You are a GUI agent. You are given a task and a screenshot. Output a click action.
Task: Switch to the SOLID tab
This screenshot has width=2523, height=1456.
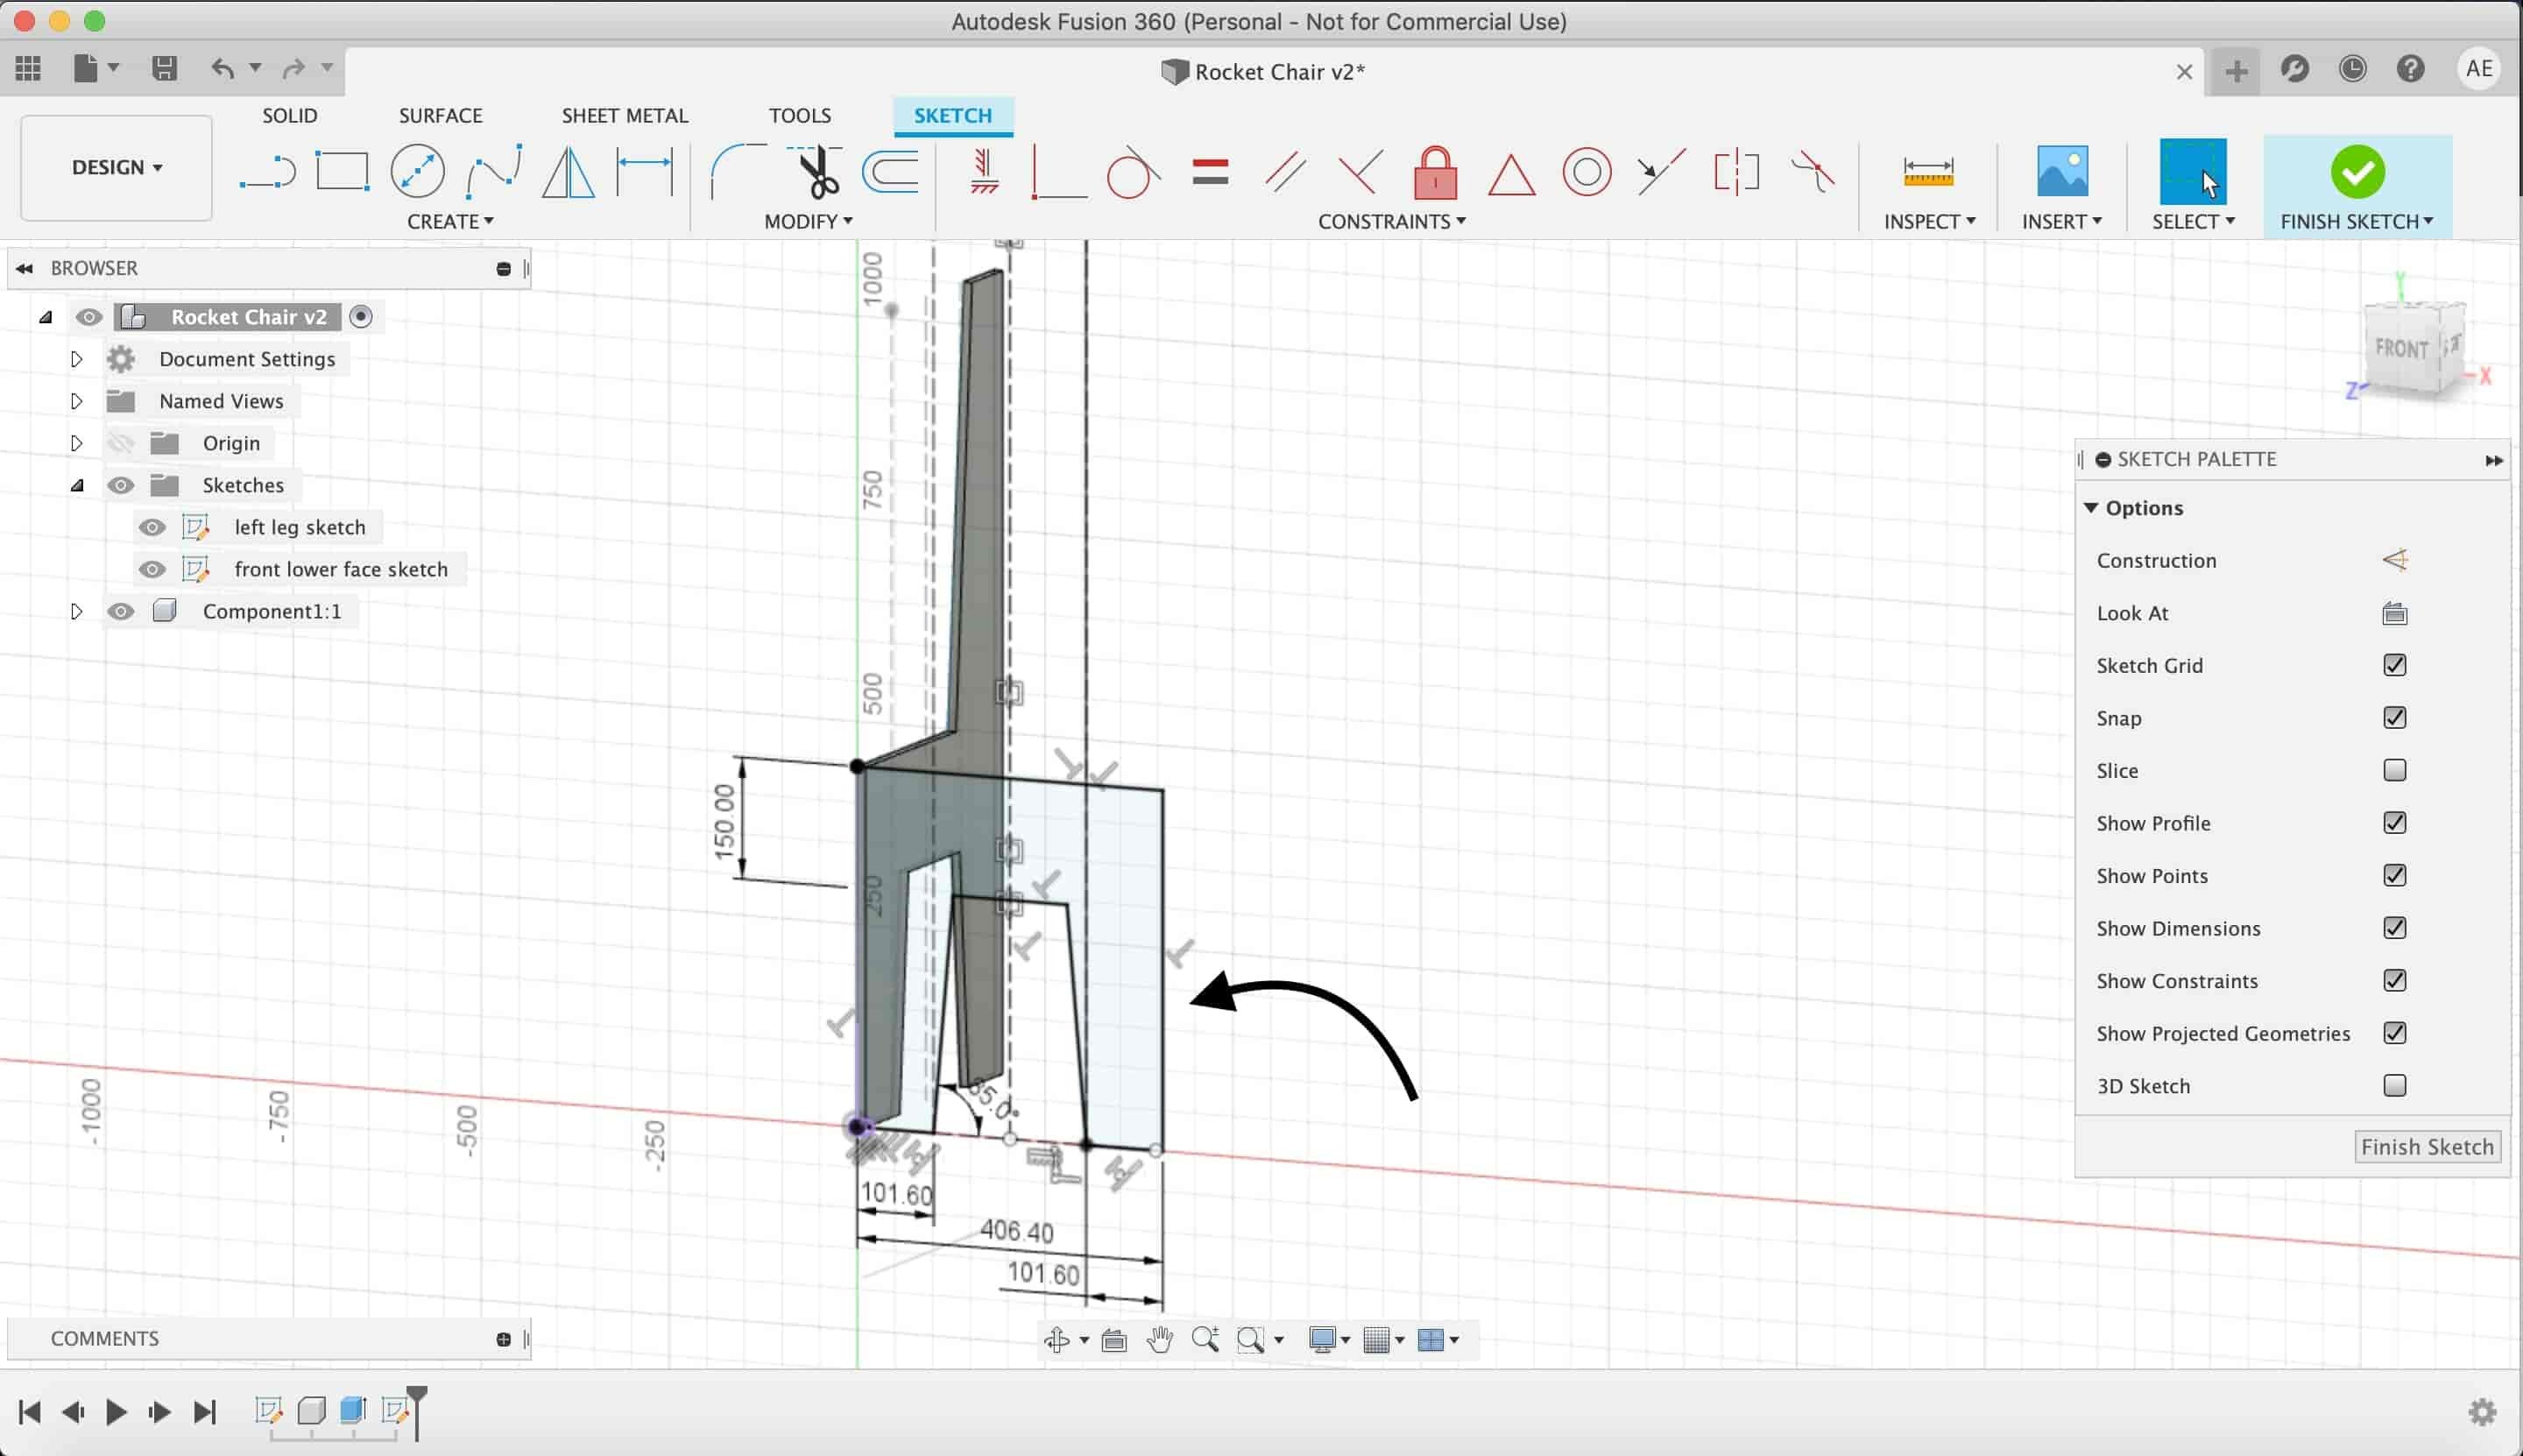pos(289,115)
